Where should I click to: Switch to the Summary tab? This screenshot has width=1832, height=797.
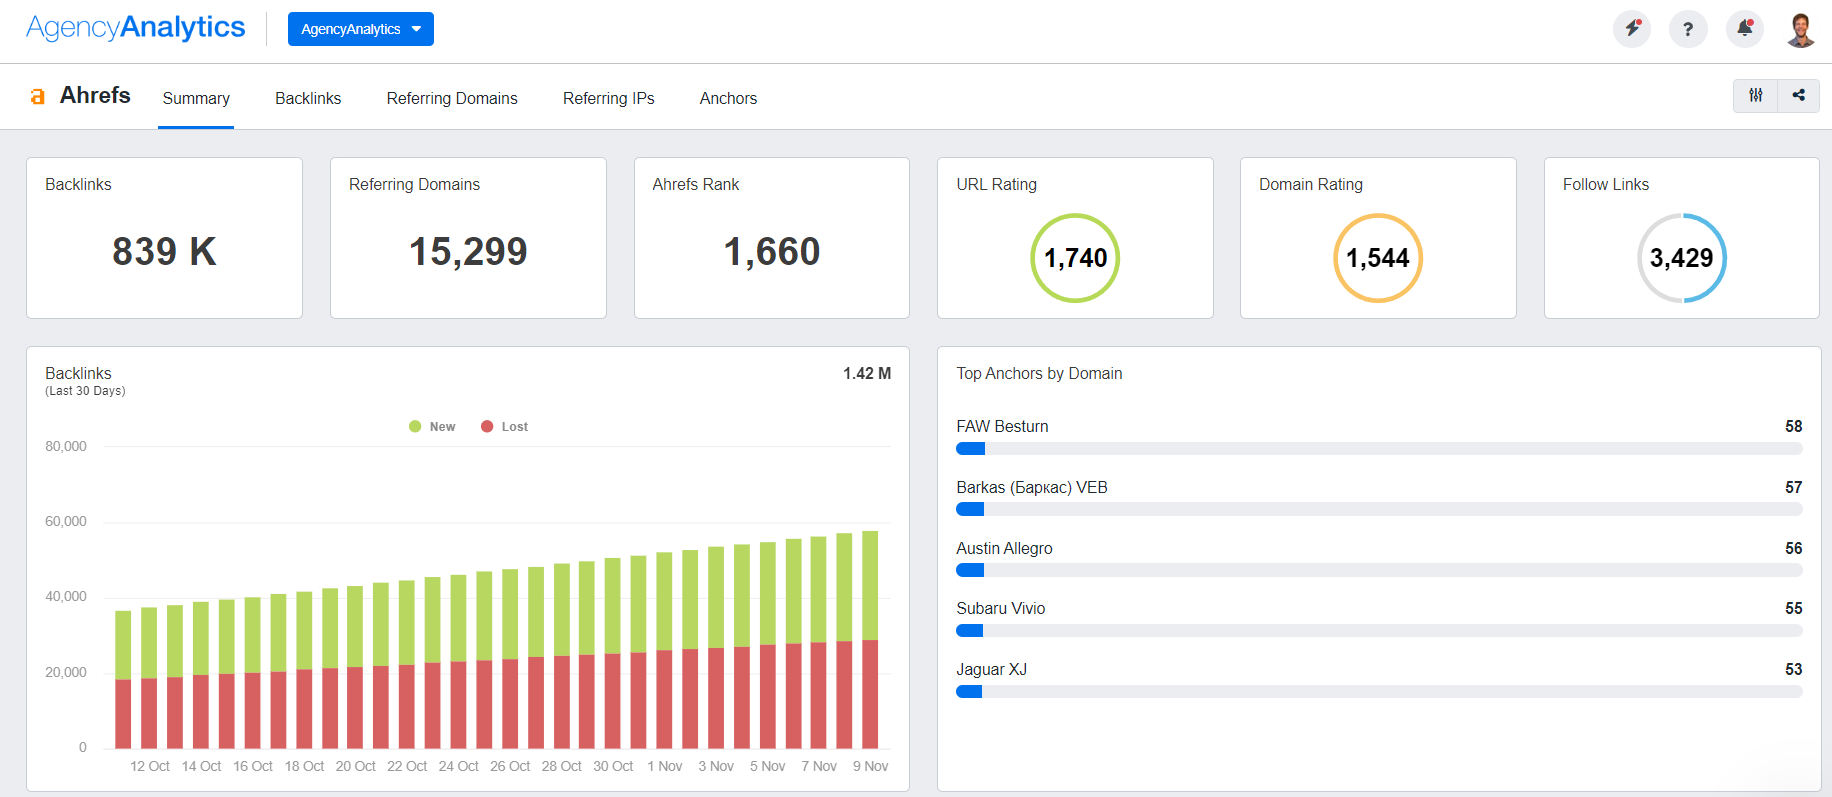pos(196,98)
